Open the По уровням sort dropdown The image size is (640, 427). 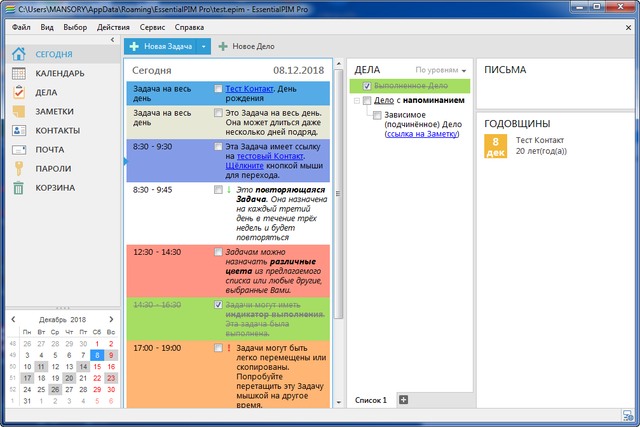tap(440, 70)
